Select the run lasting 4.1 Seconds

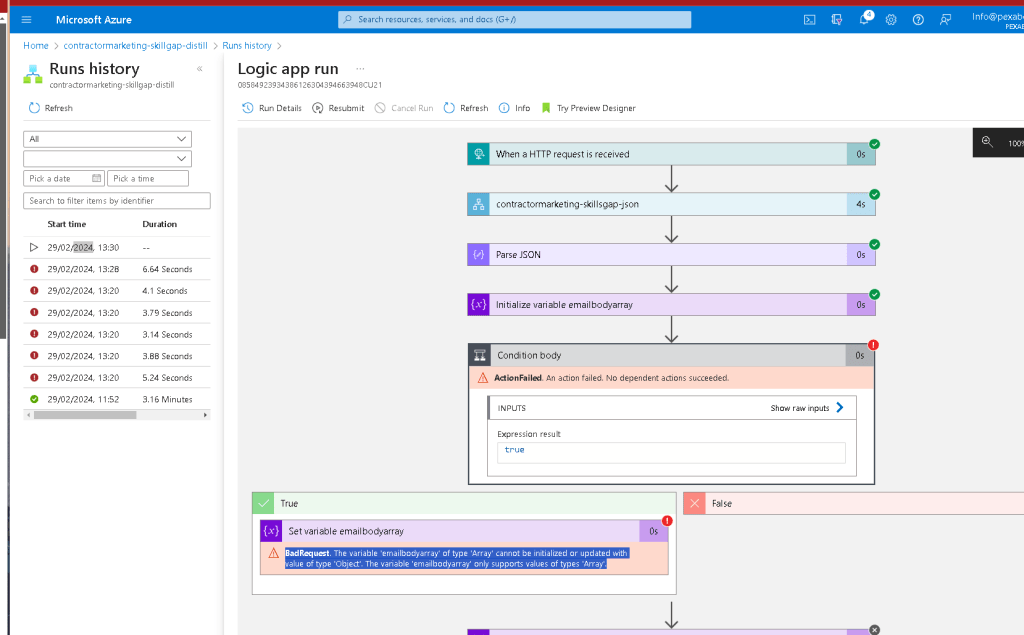pos(117,291)
